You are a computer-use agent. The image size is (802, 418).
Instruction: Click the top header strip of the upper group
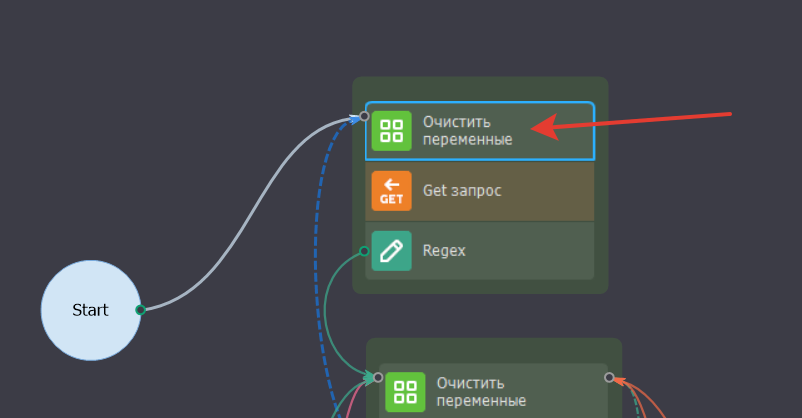(x=480, y=89)
